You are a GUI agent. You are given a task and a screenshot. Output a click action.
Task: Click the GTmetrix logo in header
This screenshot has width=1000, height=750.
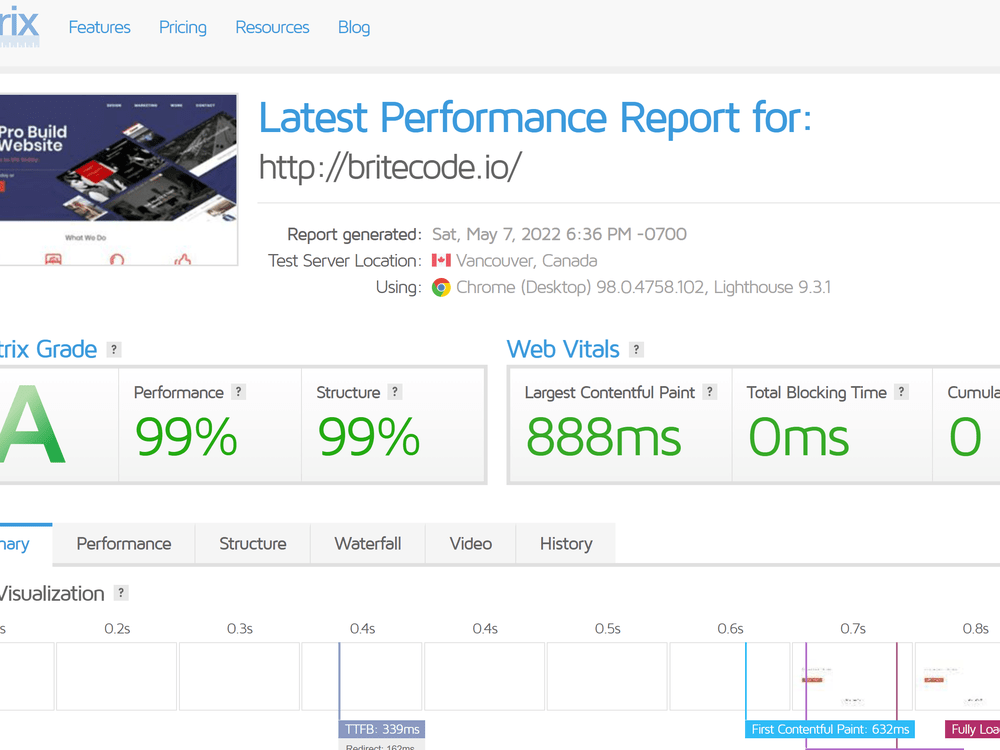(19, 27)
